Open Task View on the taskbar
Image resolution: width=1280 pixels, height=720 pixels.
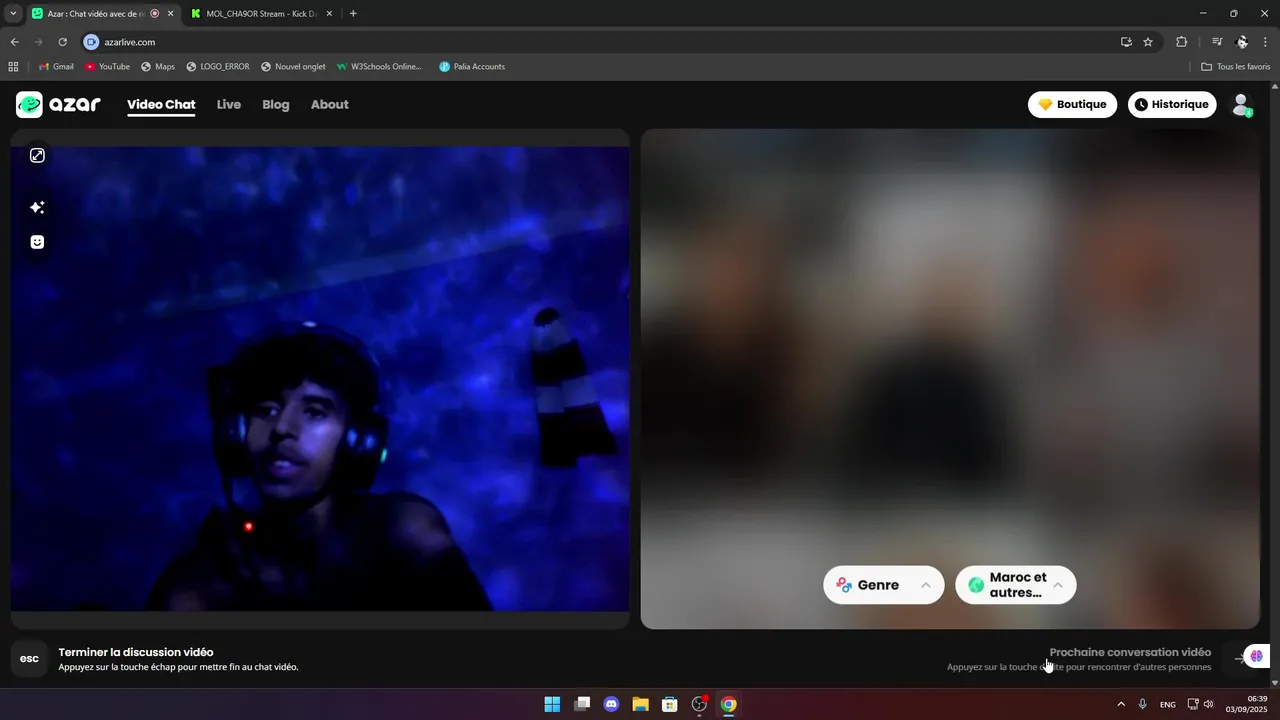tap(582, 704)
